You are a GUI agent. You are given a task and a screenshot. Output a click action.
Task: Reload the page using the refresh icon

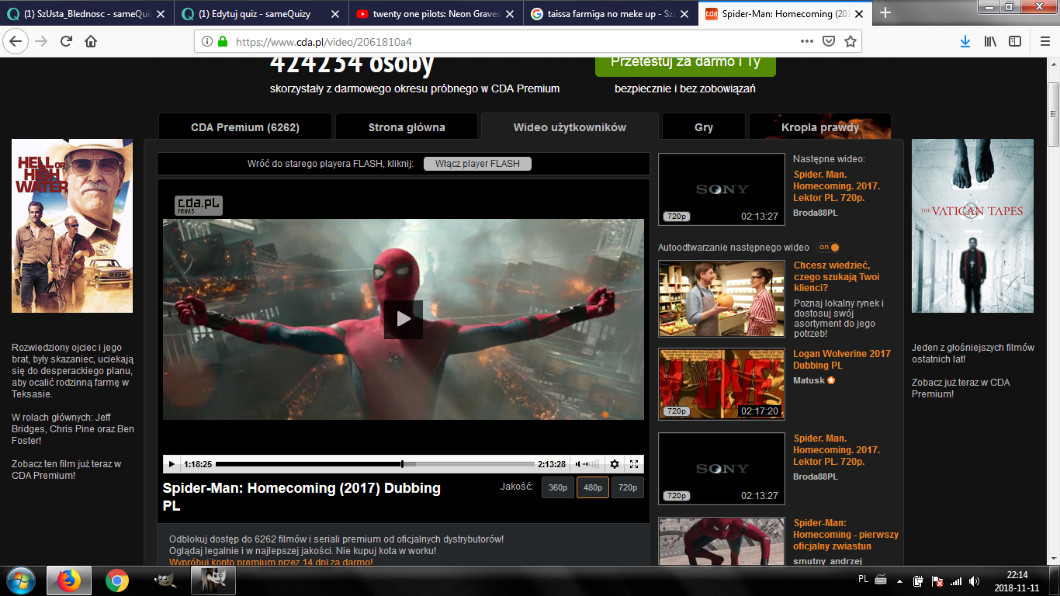(x=66, y=41)
